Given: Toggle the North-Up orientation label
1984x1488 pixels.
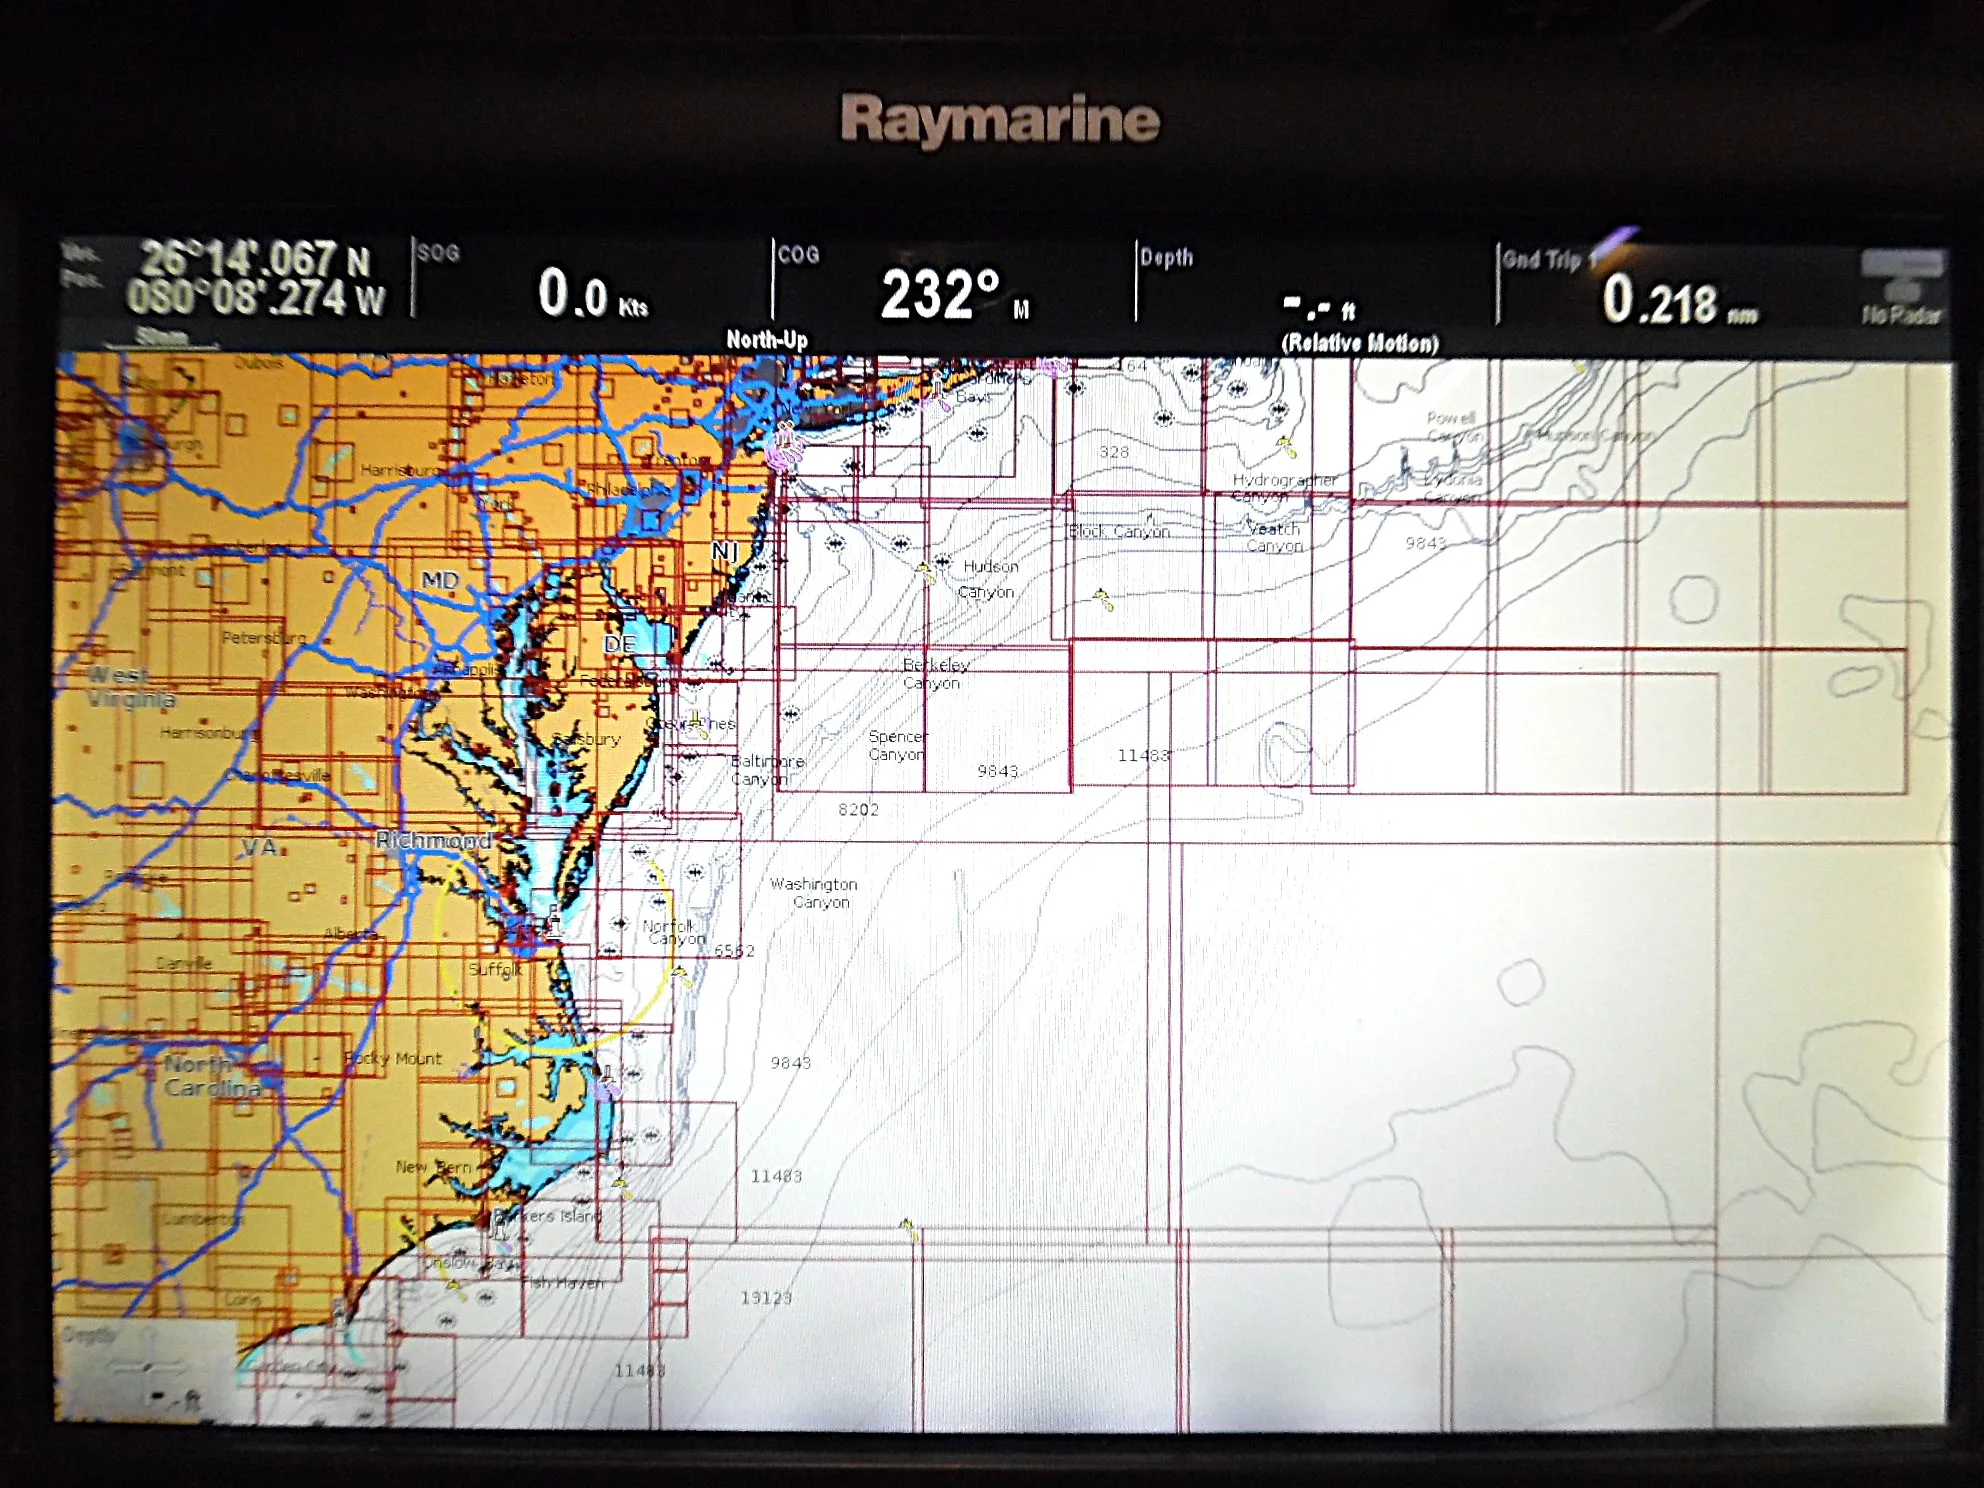Looking at the screenshot, I should (767, 340).
